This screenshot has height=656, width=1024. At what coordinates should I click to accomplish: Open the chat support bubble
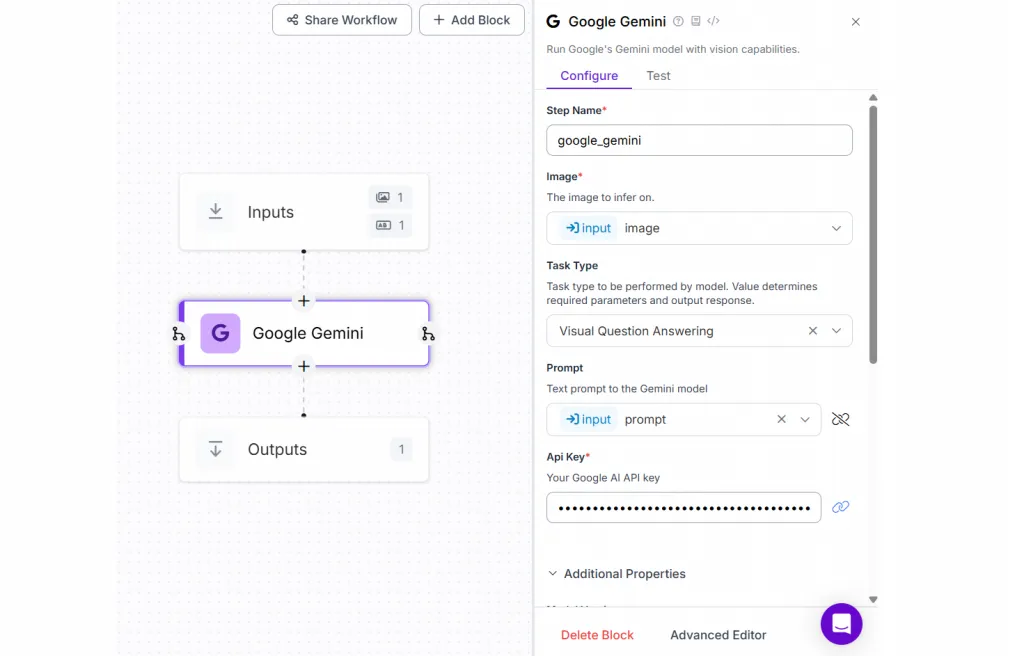click(x=841, y=623)
